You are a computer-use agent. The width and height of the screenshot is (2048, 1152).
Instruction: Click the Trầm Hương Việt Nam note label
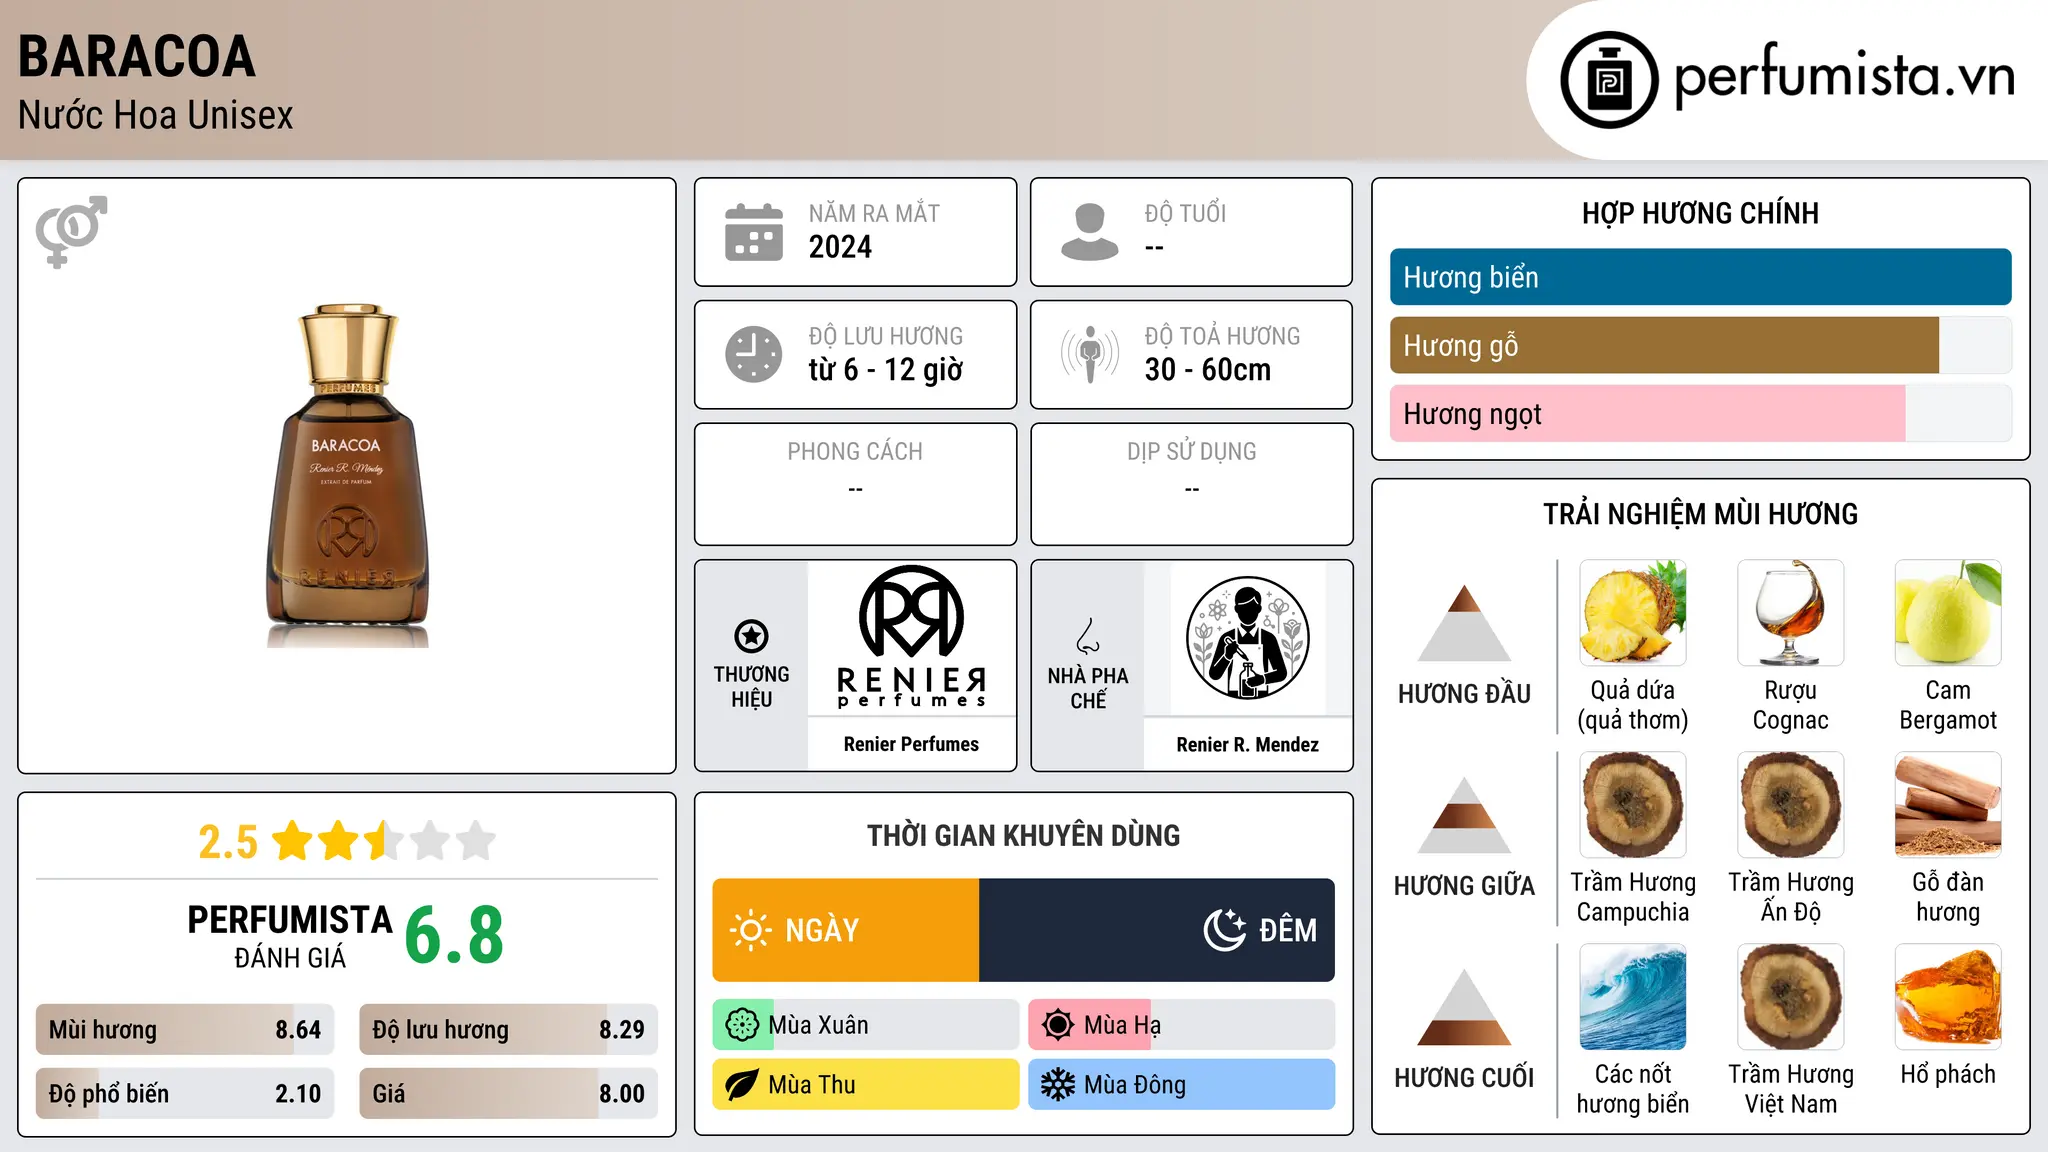pos(1791,1089)
